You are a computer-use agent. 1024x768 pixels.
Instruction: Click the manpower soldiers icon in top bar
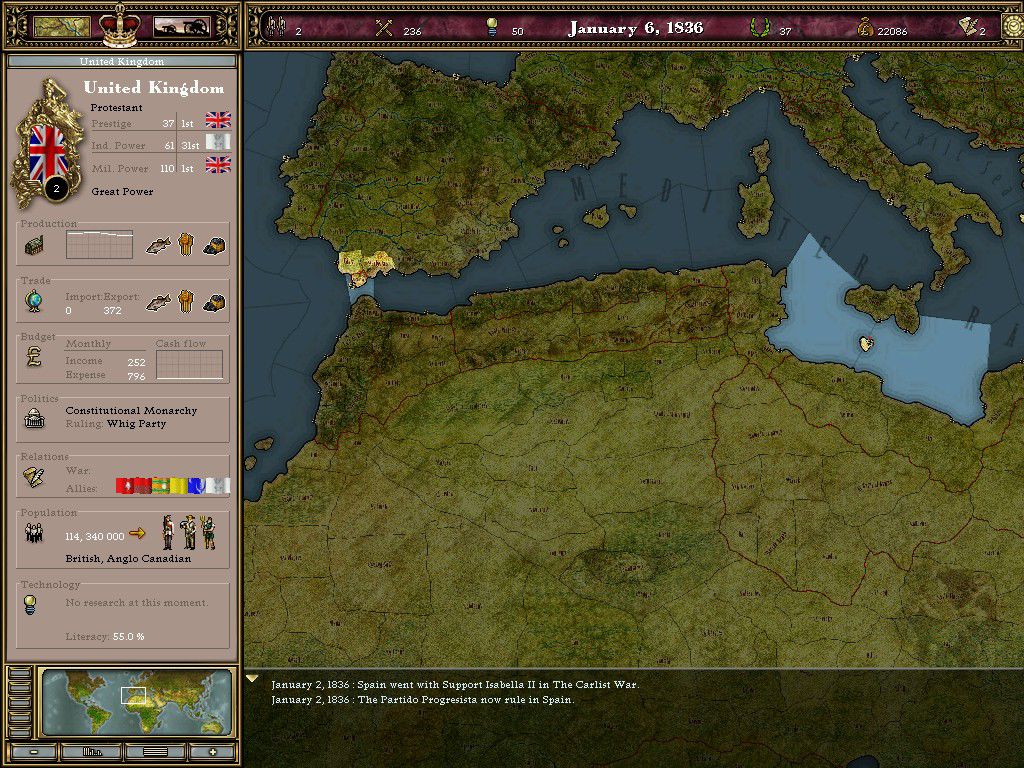[278, 27]
